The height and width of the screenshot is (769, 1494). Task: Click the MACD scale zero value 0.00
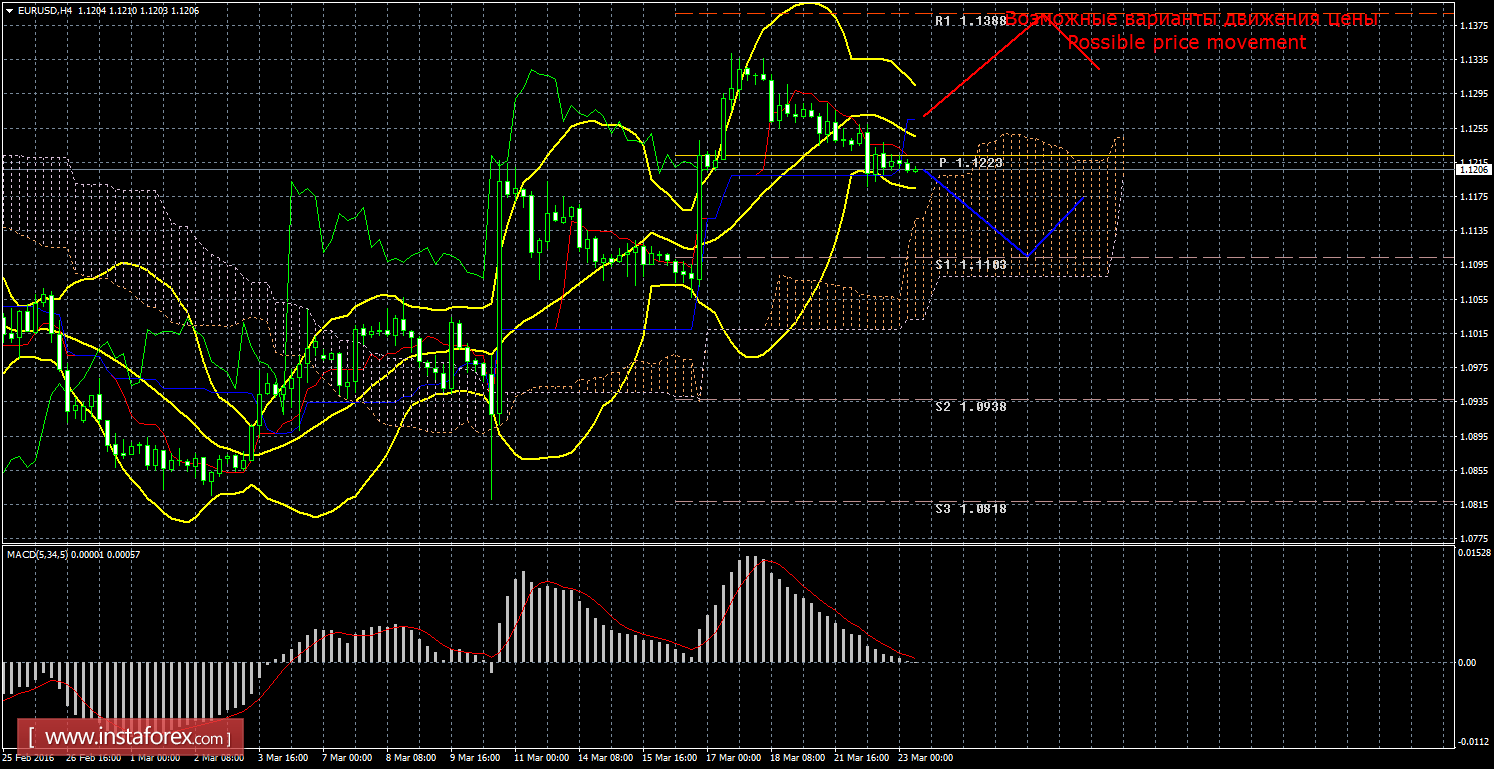(1469, 662)
